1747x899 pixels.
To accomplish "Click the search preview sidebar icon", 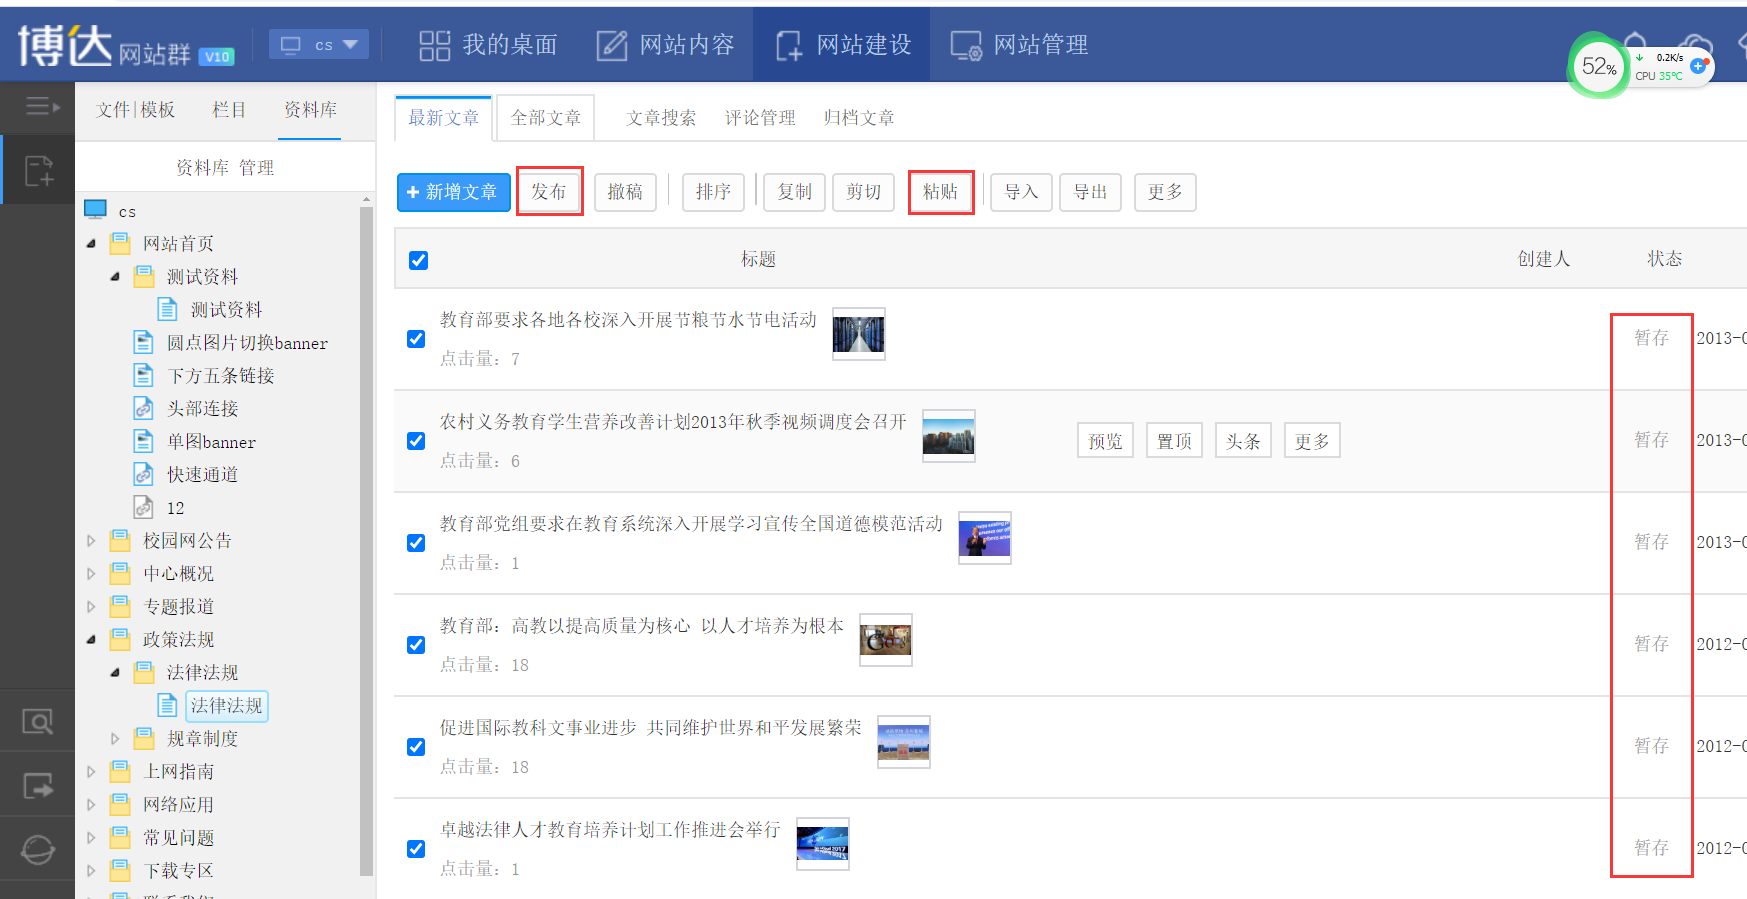I will coord(37,721).
